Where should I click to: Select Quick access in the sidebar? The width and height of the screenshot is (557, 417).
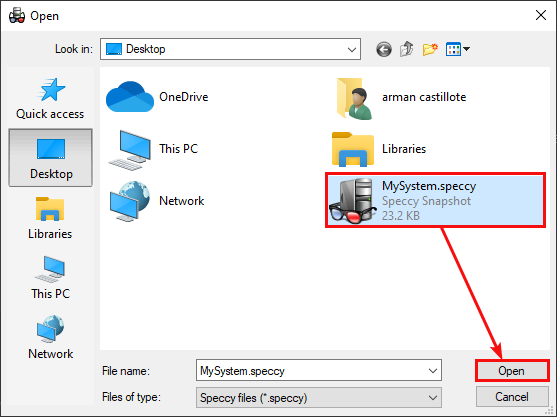pos(50,99)
